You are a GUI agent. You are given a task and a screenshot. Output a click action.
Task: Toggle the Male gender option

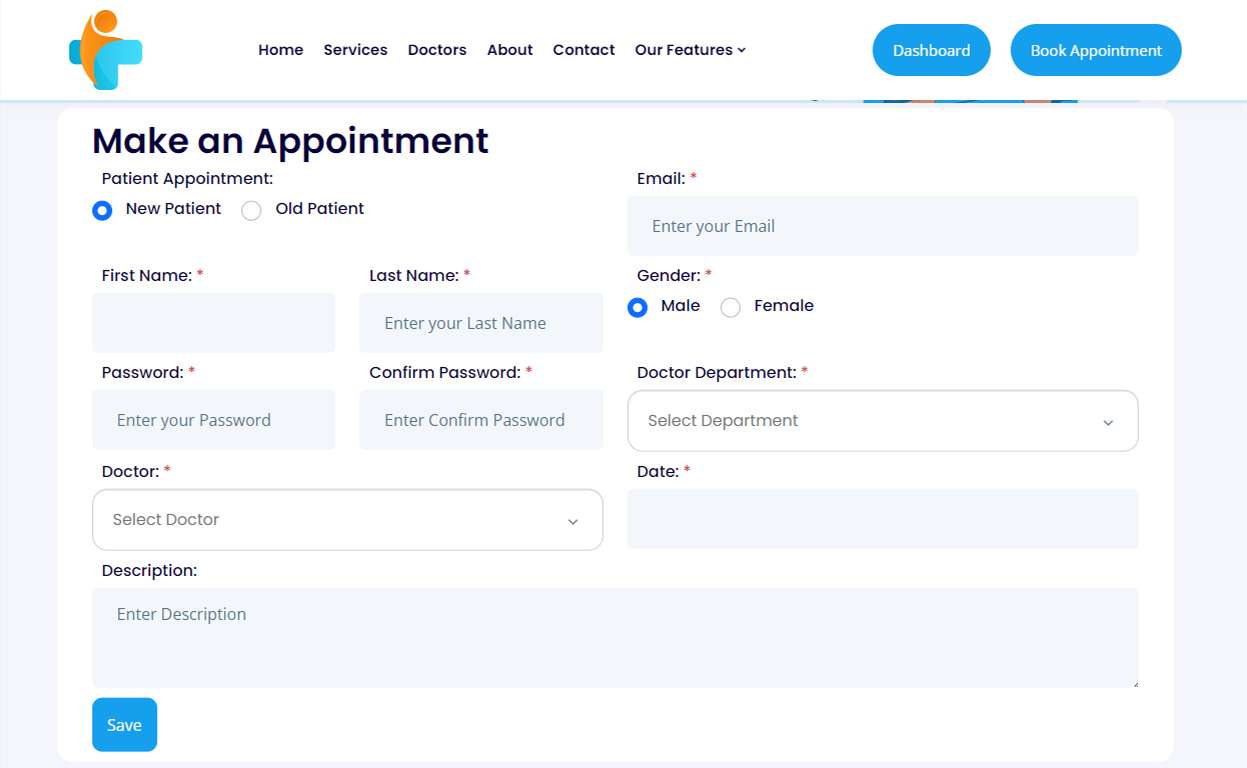coord(638,307)
